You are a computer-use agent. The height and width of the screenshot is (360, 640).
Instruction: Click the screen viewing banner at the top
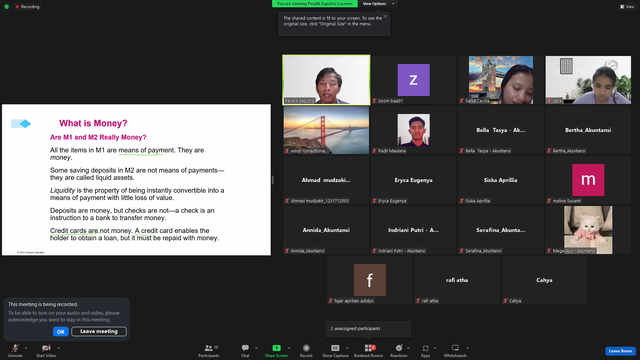point(315,4)
